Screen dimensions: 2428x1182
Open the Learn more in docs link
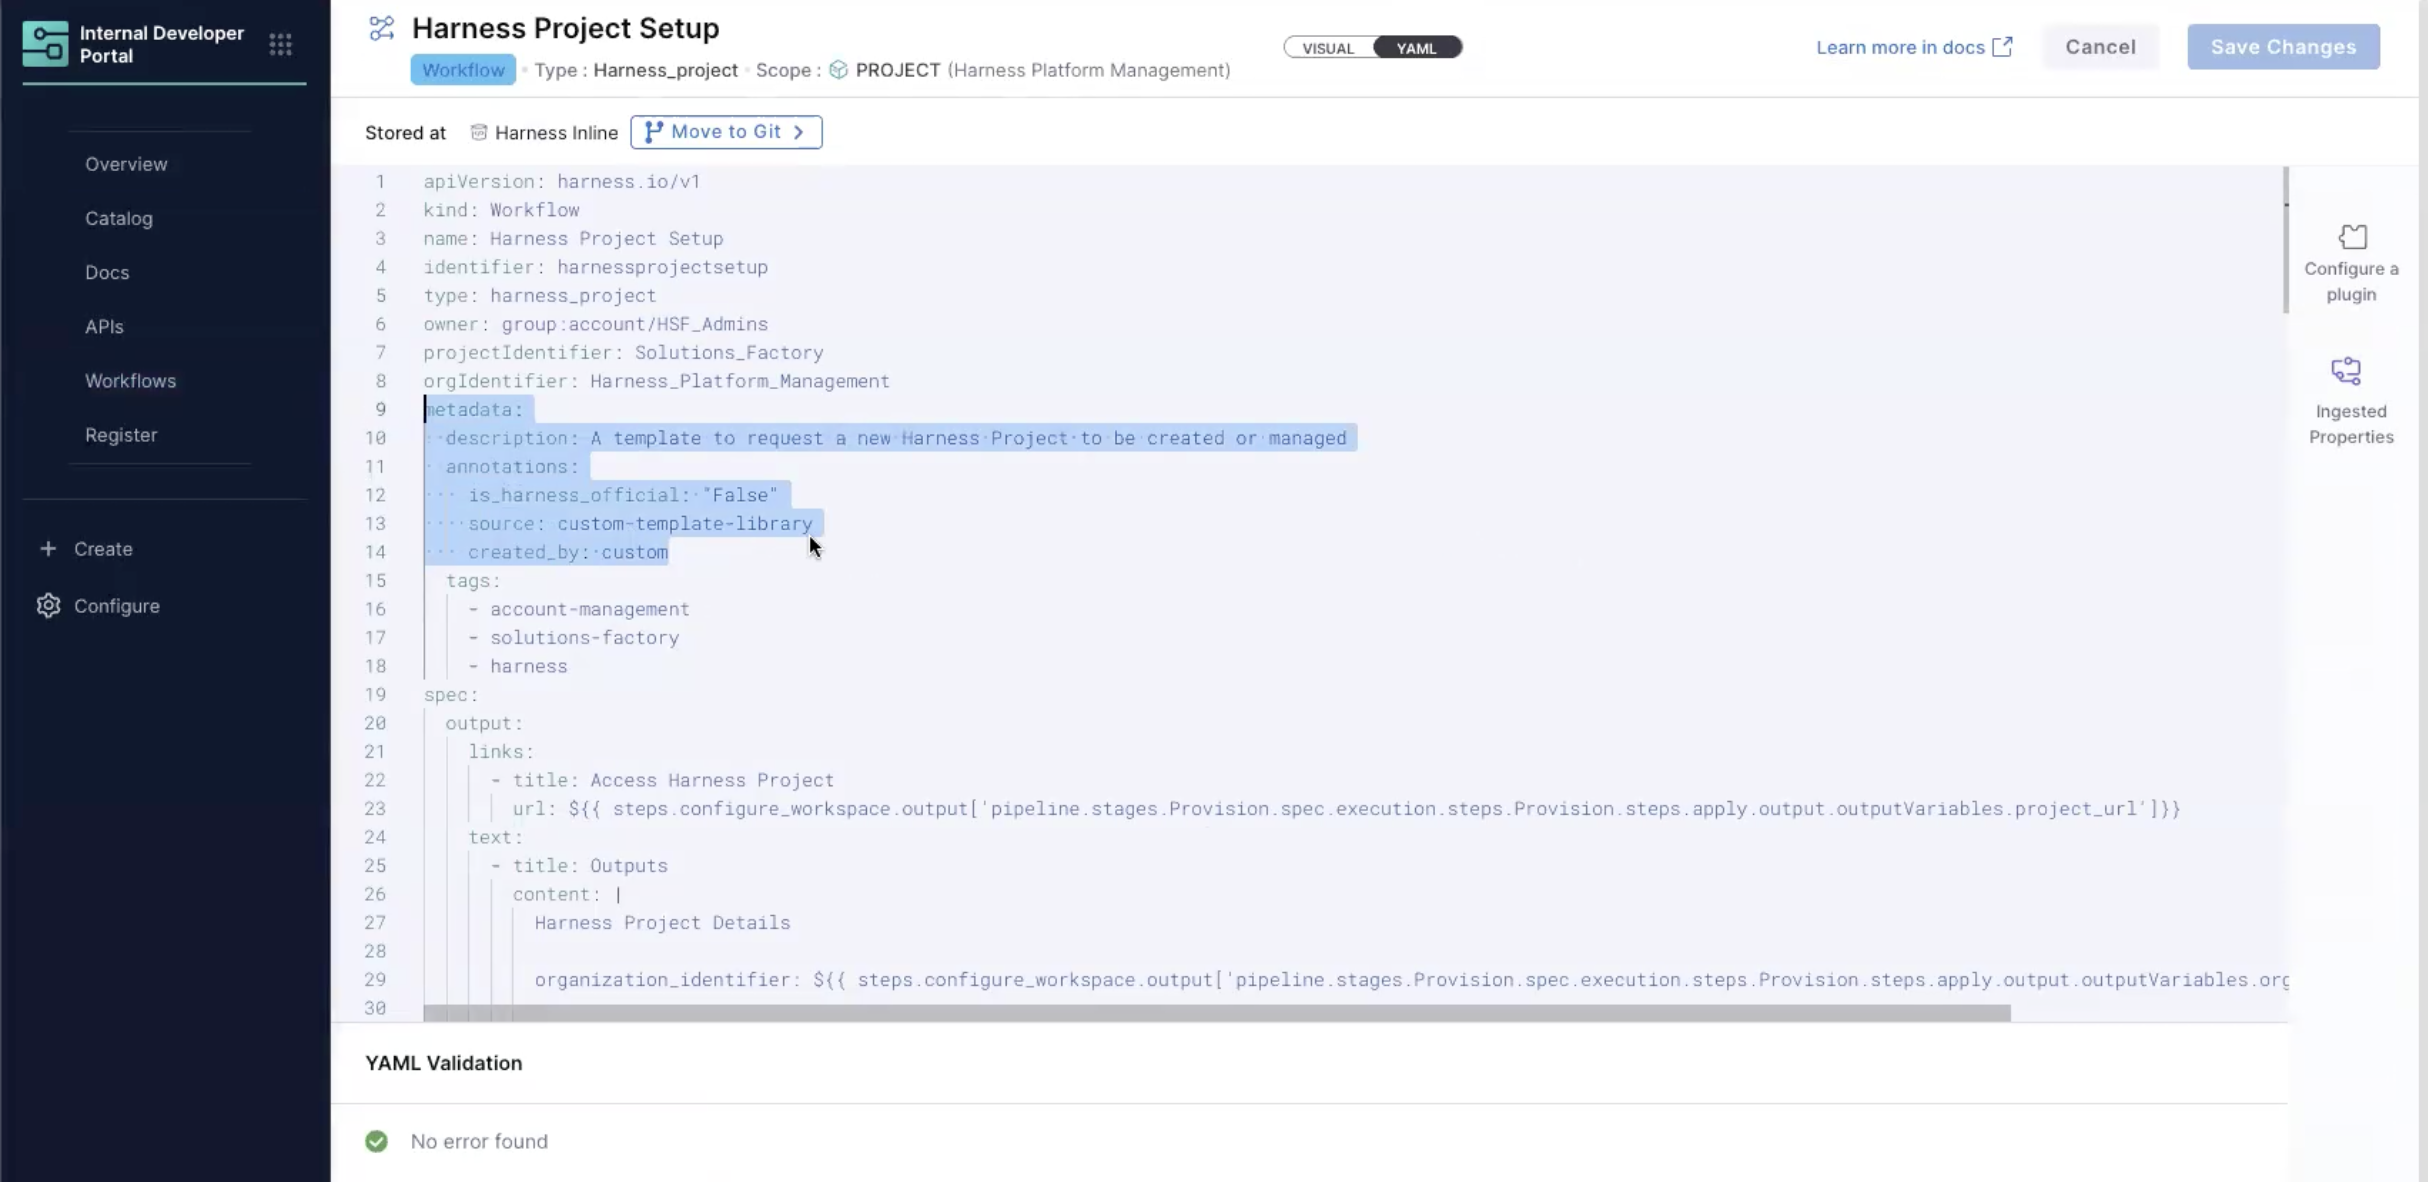point(1900,47)
